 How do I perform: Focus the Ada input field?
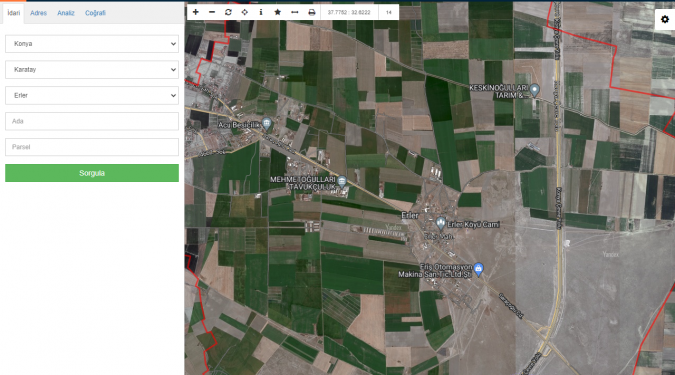(92, 121)
